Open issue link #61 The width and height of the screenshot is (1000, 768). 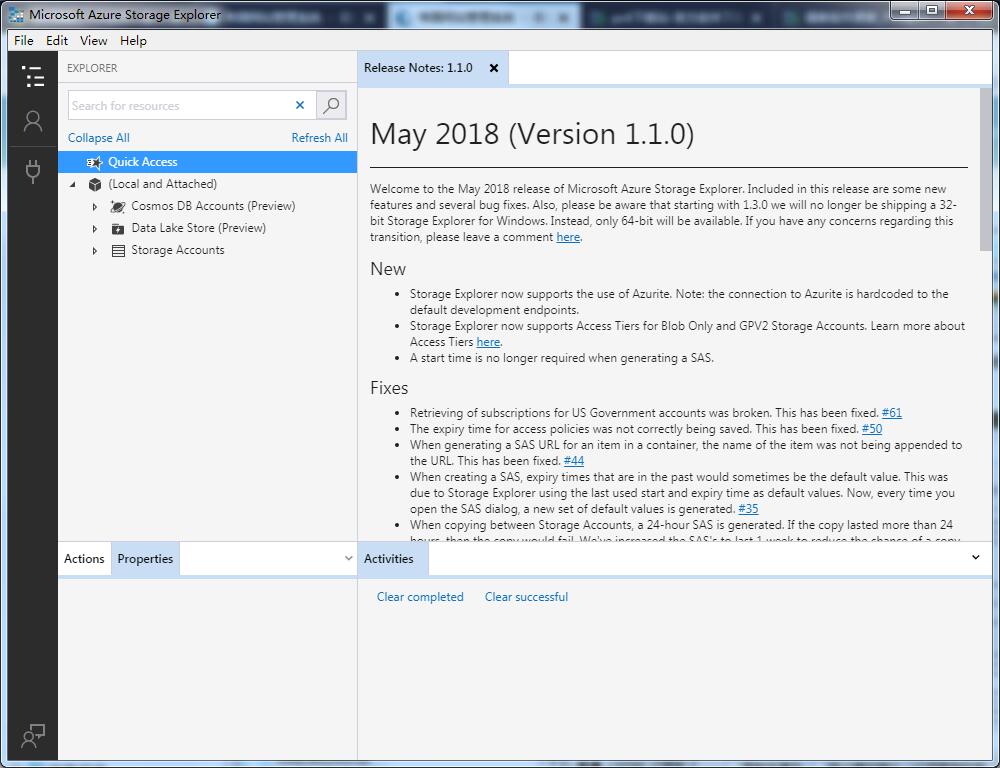892,413
